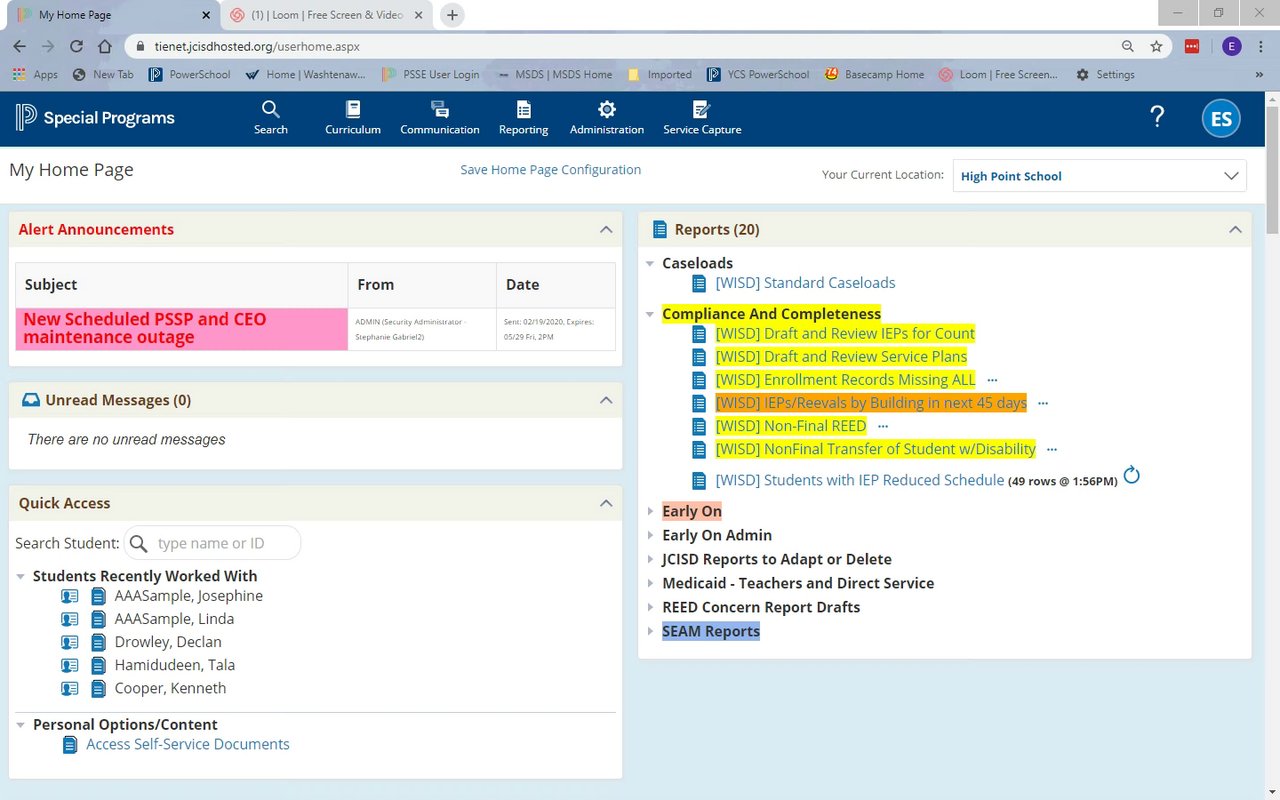Bookmark this page with the star icon
Image resolution: width=1280 pixels, height=800 pixels.
pyautogui.click(x=1157, y=46)
